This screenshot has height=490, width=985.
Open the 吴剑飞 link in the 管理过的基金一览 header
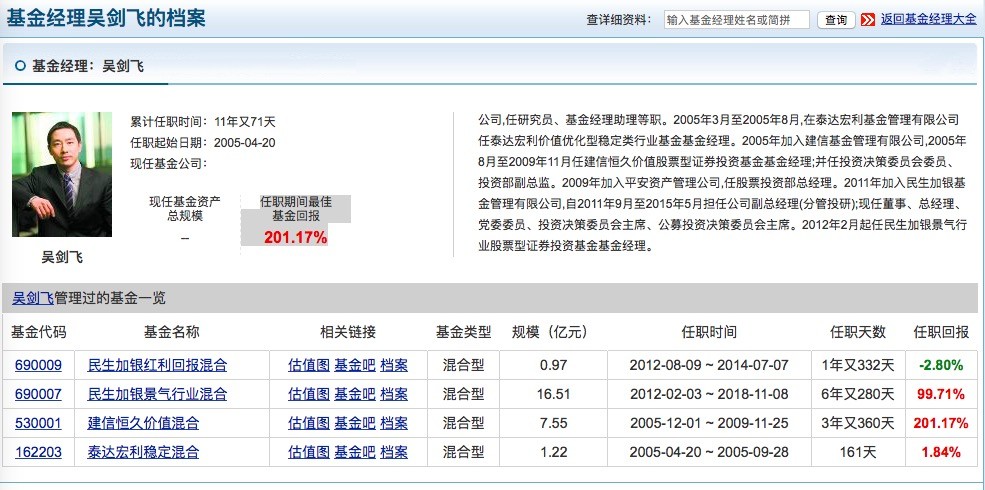pyautogui.click(x=33, y=298)
